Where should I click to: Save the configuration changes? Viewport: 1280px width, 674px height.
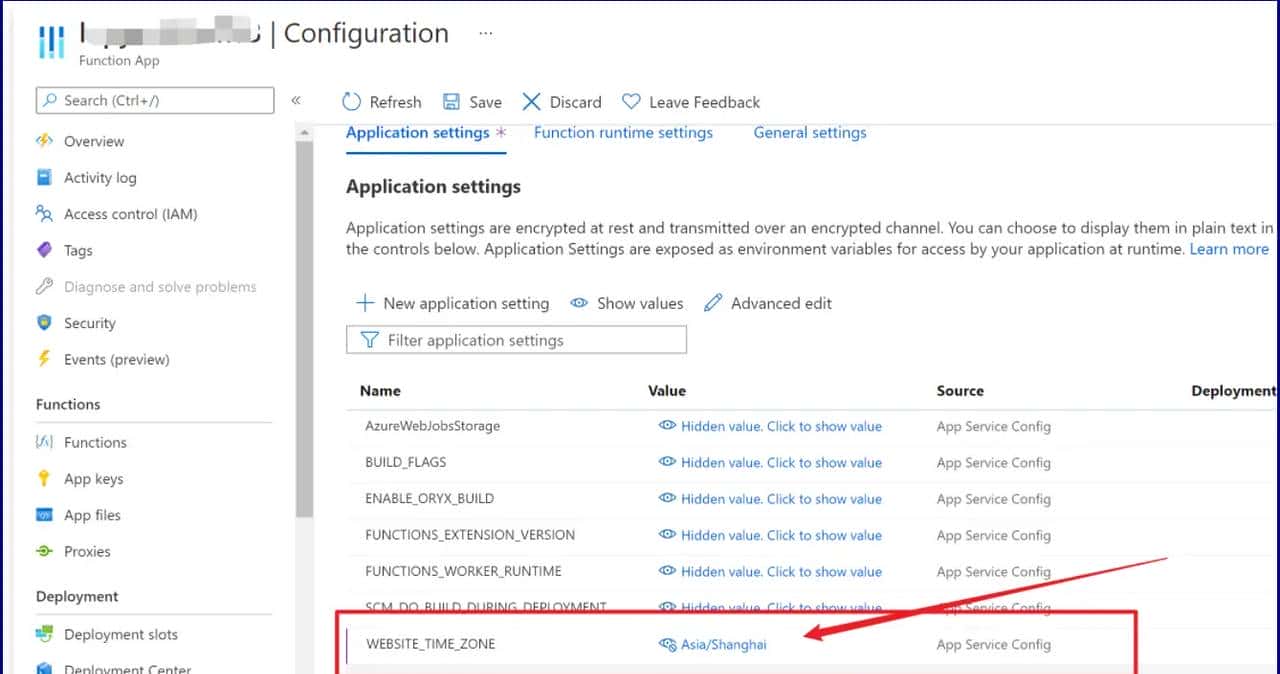[x=472, y=101]
